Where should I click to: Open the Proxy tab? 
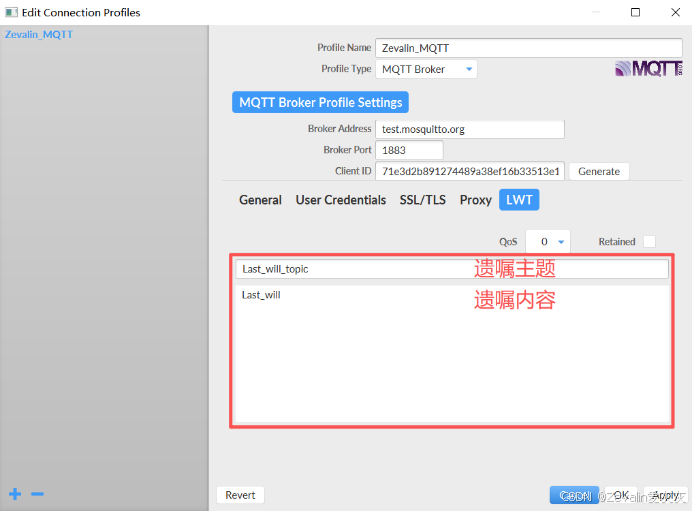coord(476,200)
